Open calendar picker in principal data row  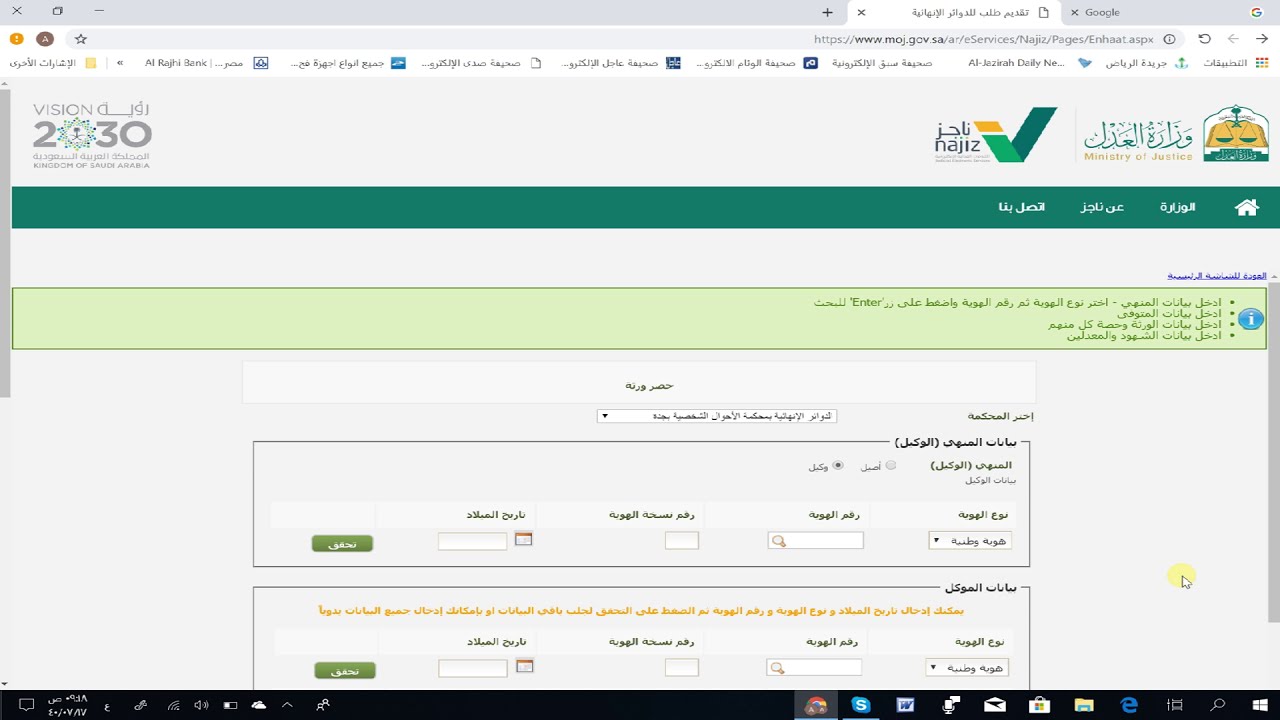523,666
